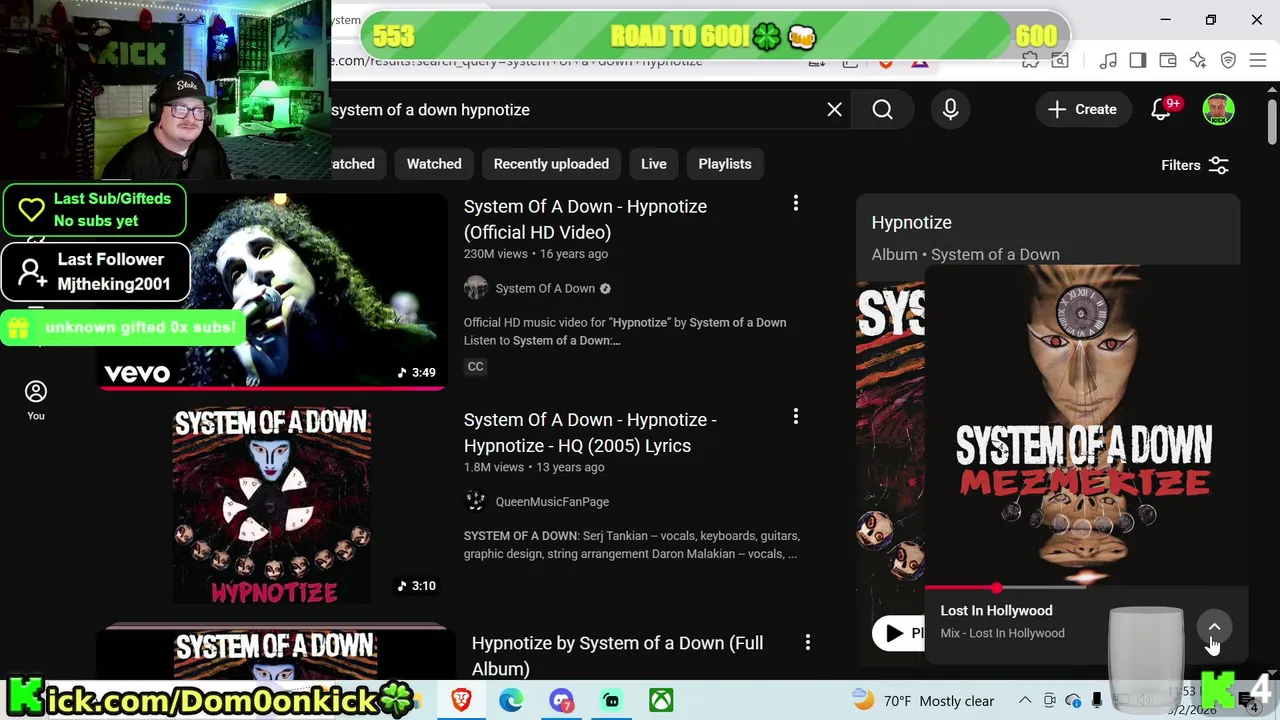Viewport: 1280px width, 720px height.
Task: Show hidden system tray icons
Action: 1025,700
